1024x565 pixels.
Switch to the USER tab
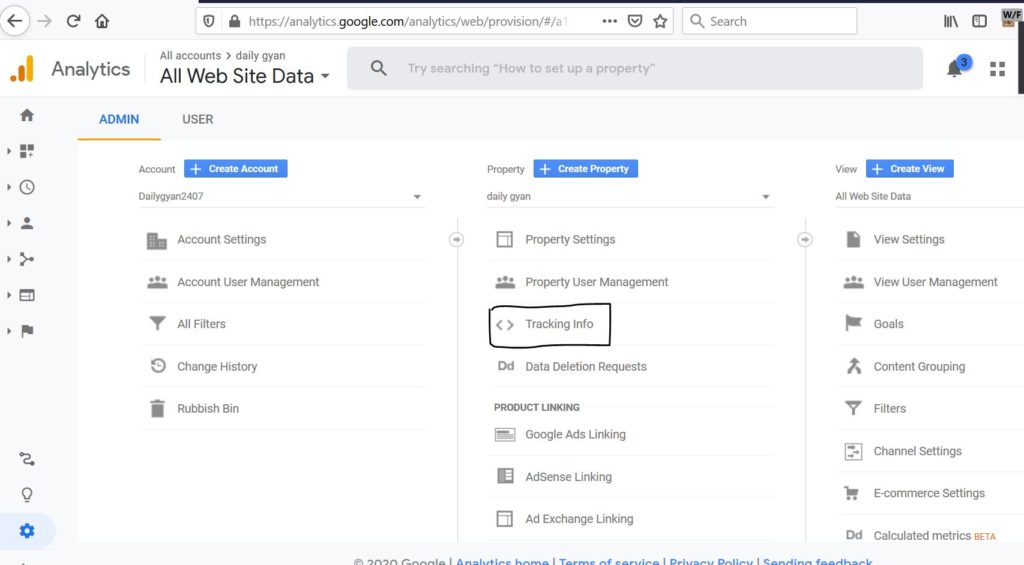(197, 120)
